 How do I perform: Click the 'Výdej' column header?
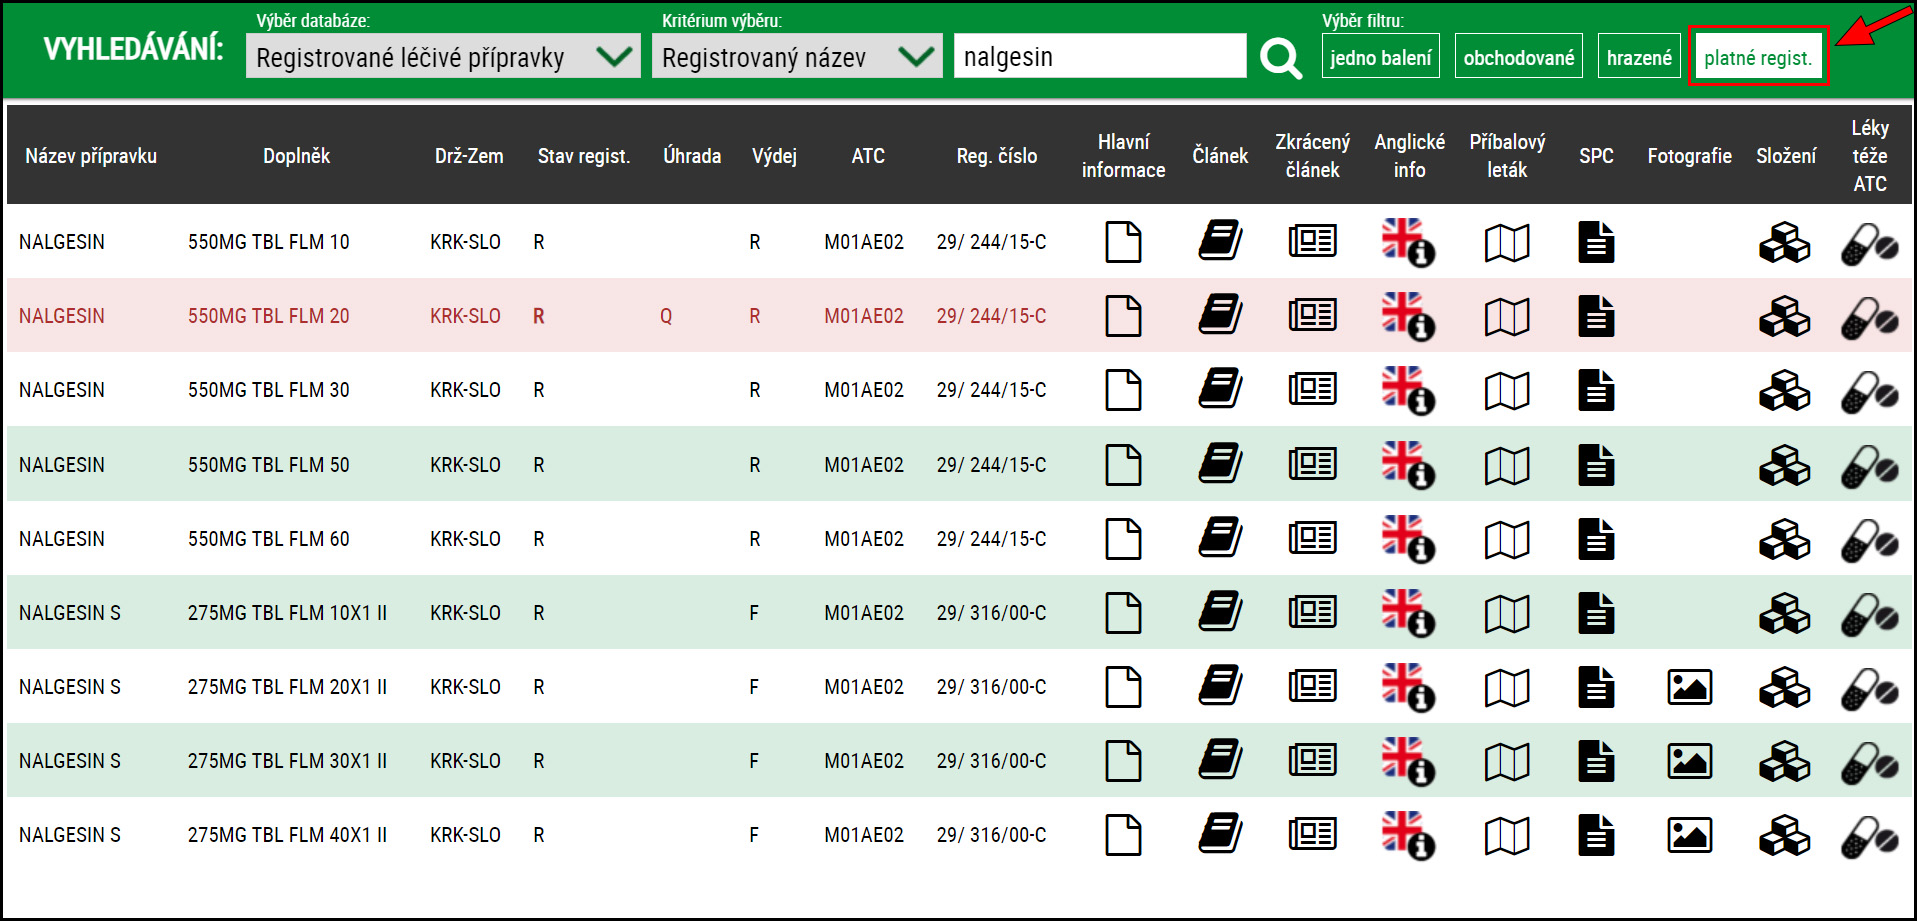[774, 156]
